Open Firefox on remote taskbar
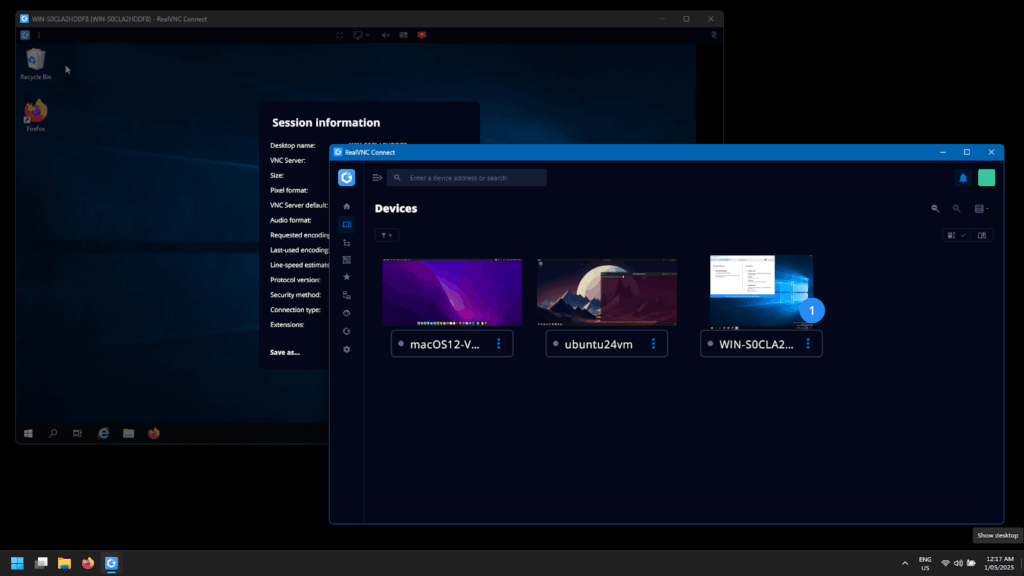This screenshot has height=576, width=1024. 153,434
